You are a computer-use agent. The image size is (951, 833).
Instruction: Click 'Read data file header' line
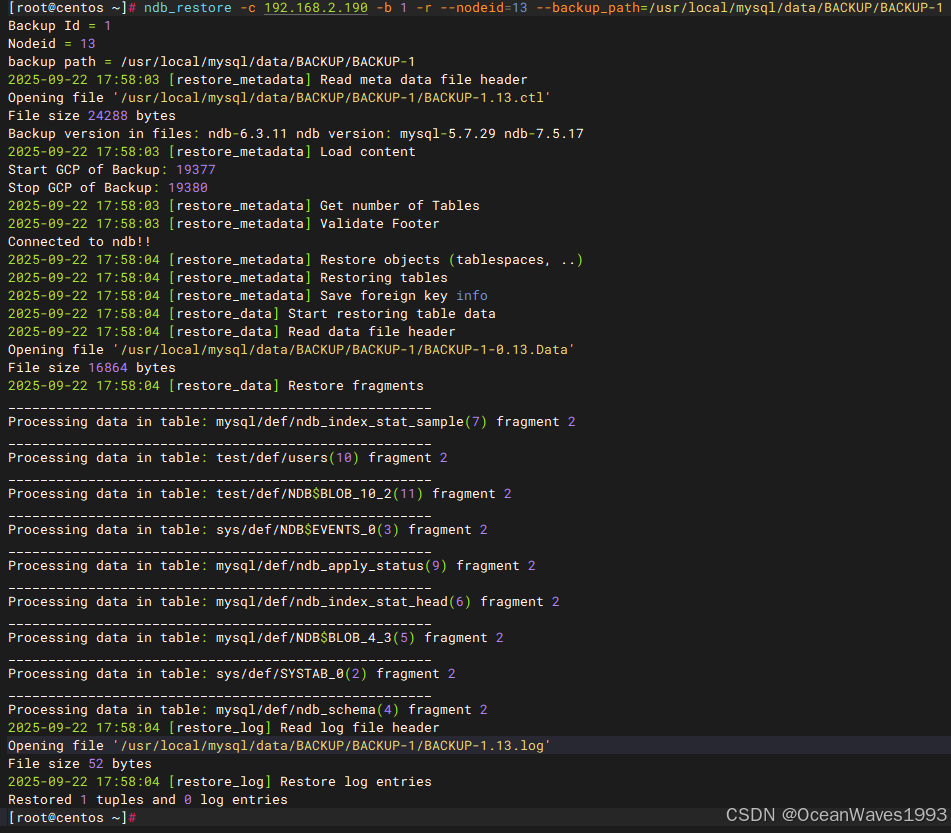coord(232,332)
